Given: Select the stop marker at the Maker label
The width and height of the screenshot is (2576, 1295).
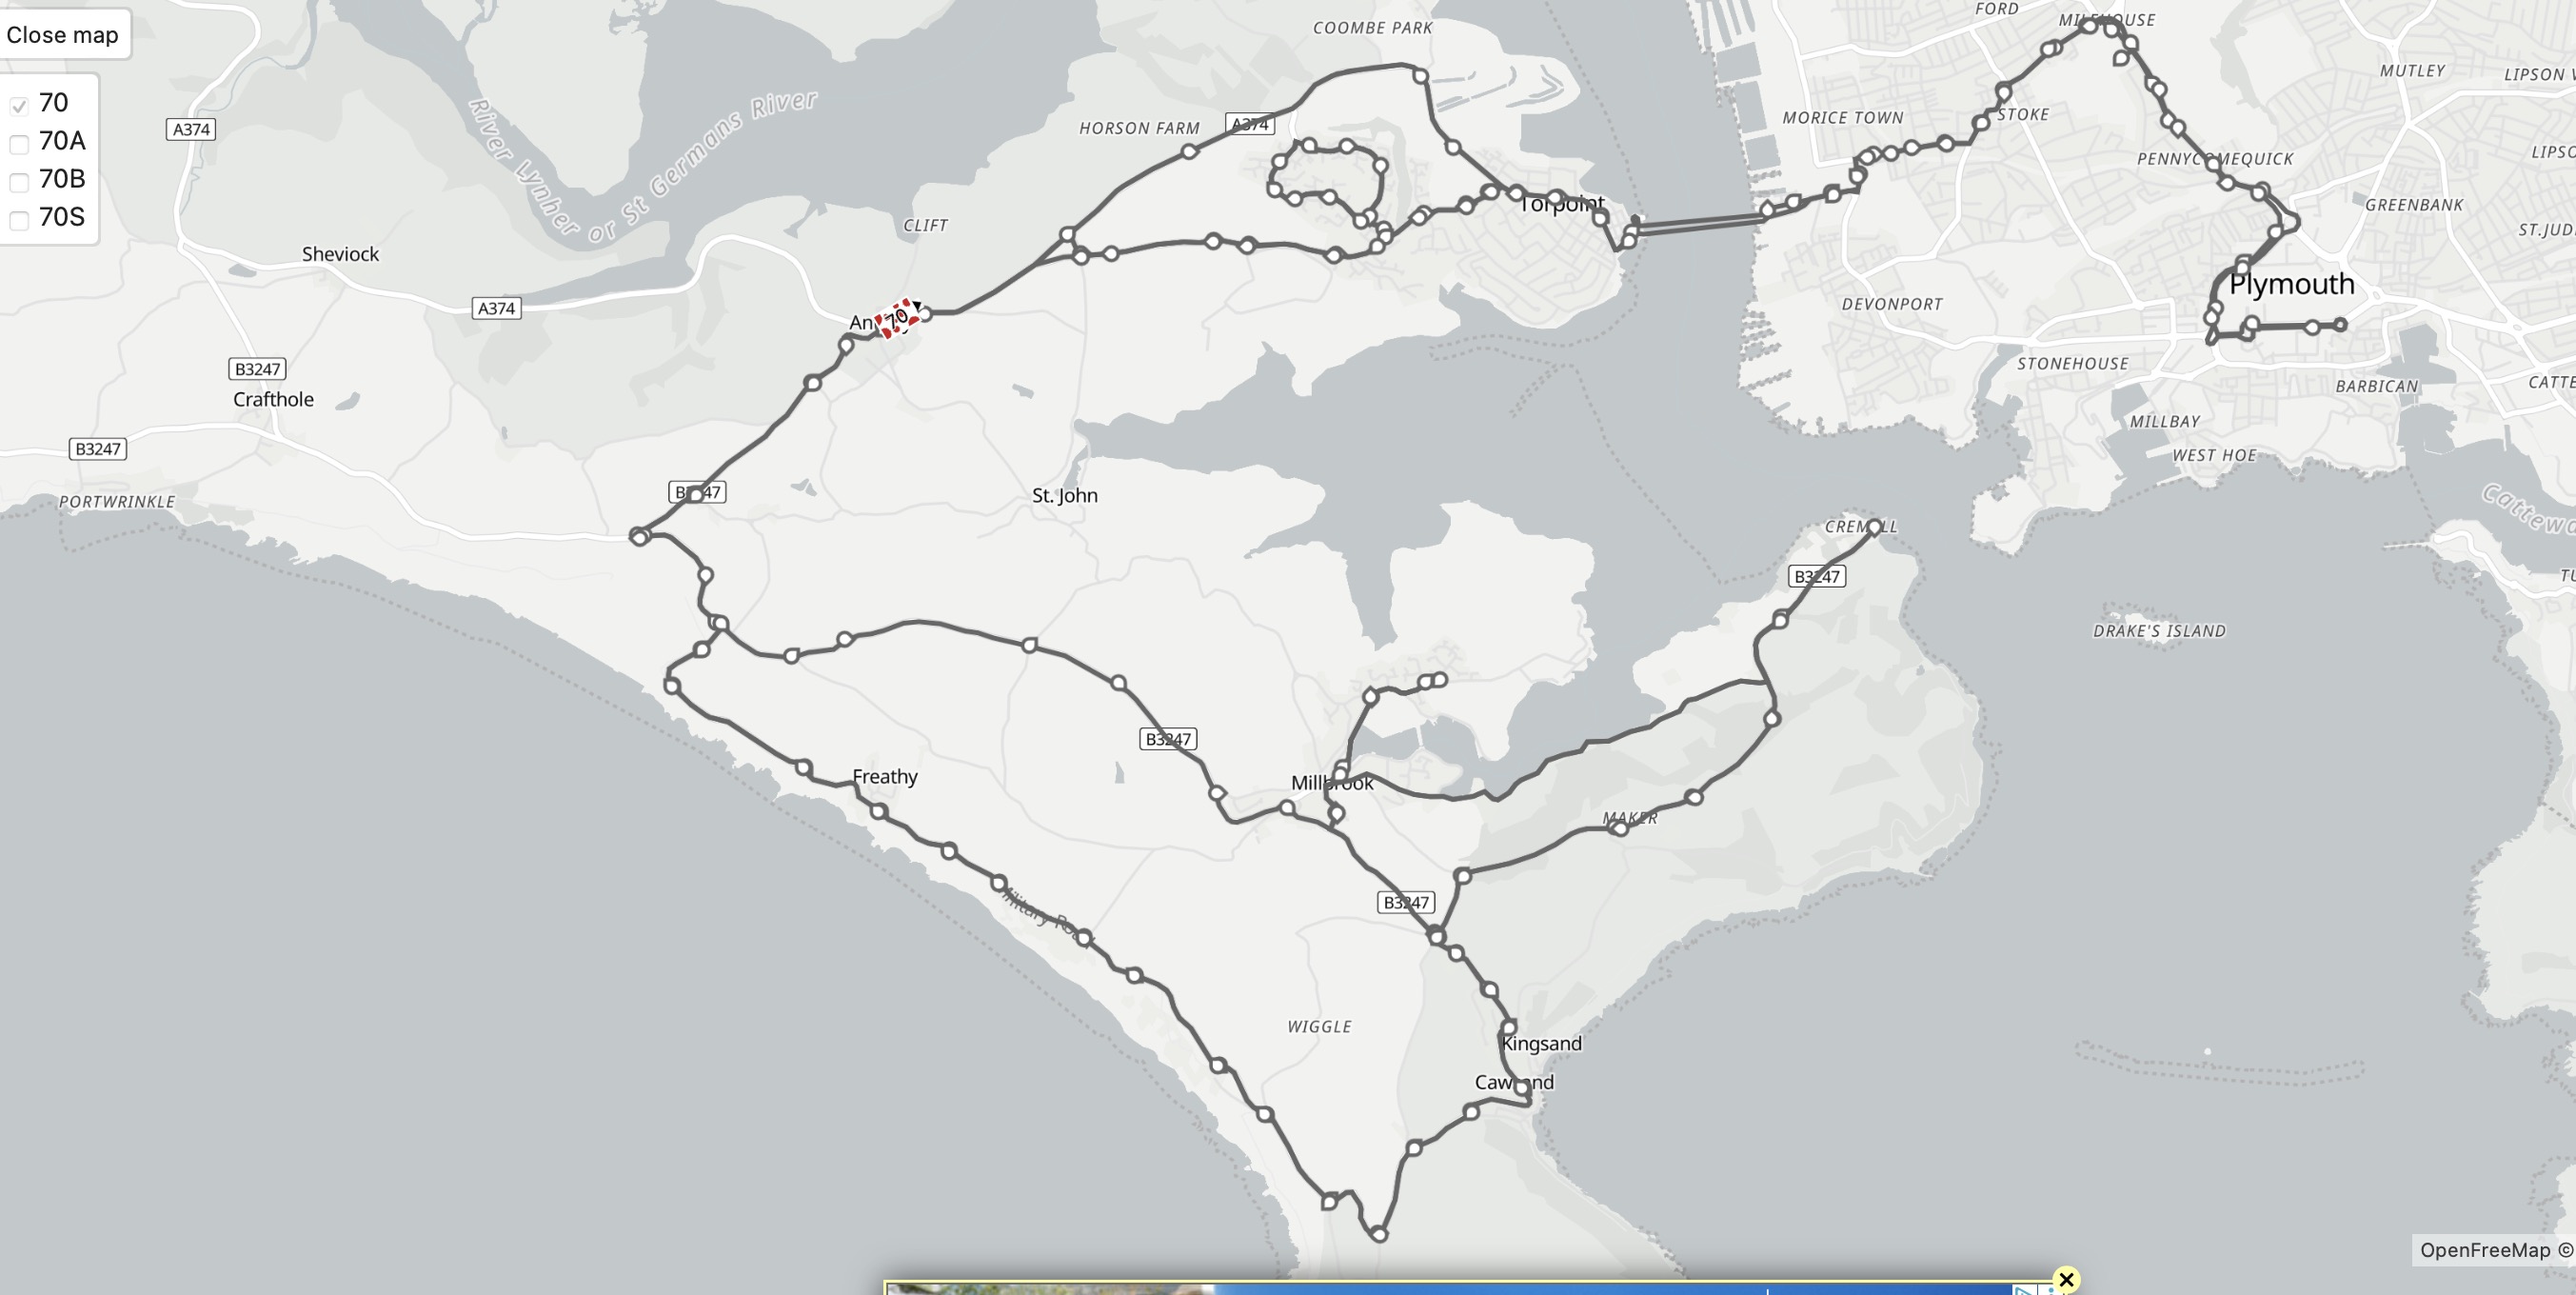Looking at the screenshot, I should (1620, 828).
